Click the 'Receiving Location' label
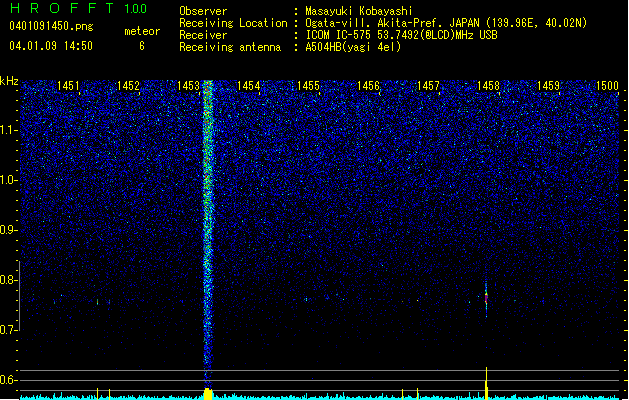Screen dimensions: 629x400 (233, 23)
